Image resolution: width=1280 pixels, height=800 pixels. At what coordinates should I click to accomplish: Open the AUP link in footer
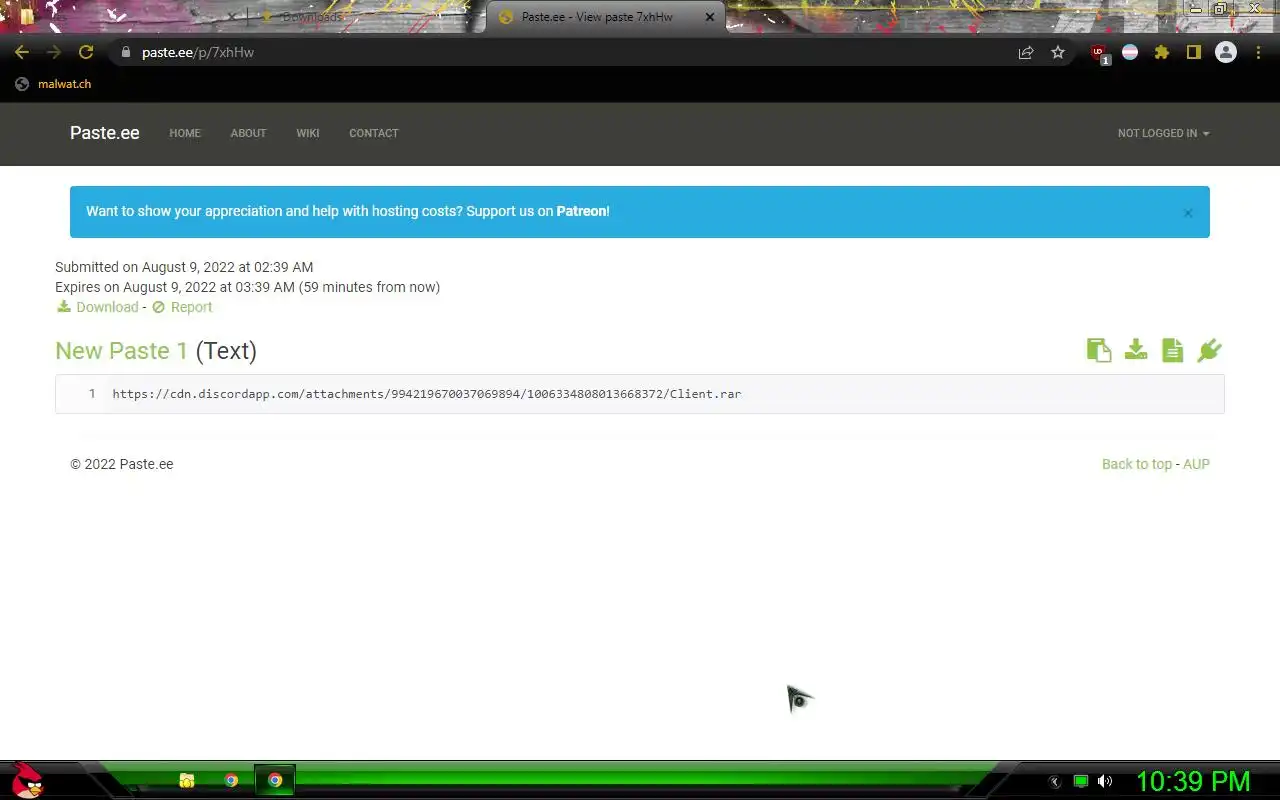(1196, 464)
